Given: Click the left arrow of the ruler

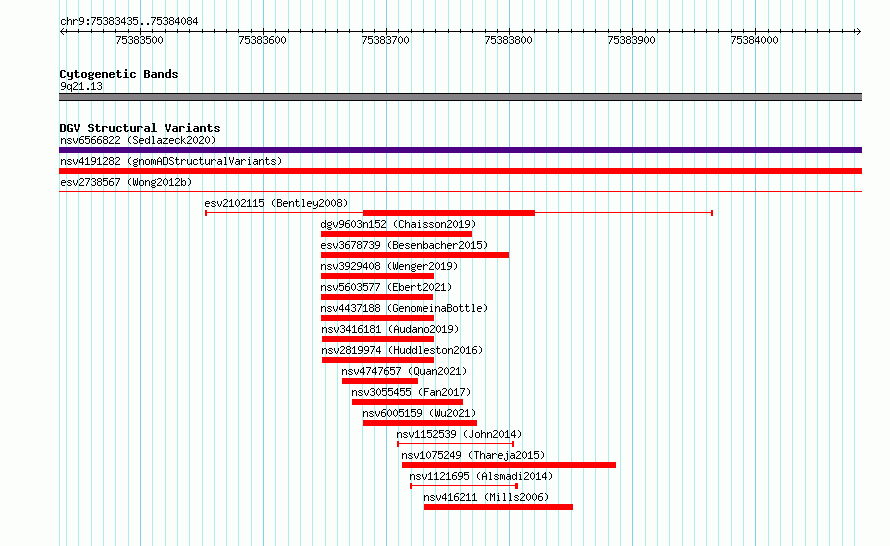Looking at the screenshot, I should click(x=62, y=31).
